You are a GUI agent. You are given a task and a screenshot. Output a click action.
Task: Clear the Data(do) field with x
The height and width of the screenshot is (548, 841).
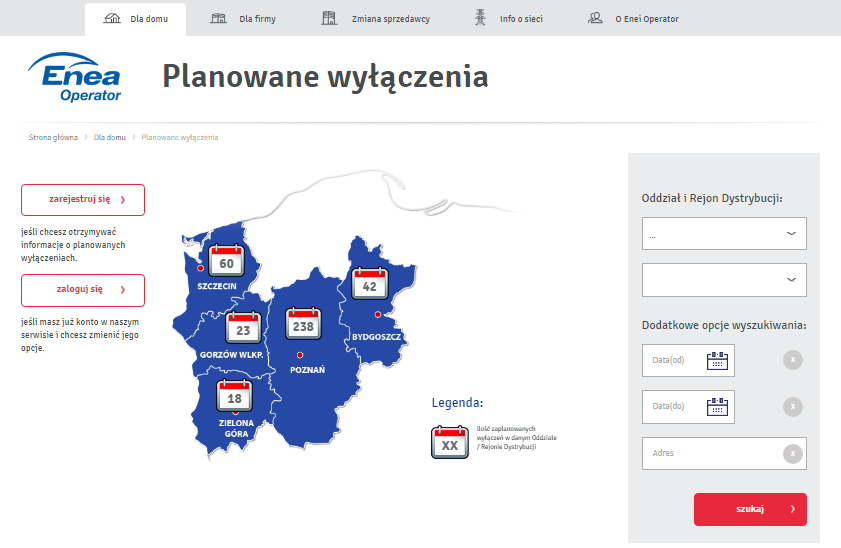pyautogui.click(x=793, y=406)
